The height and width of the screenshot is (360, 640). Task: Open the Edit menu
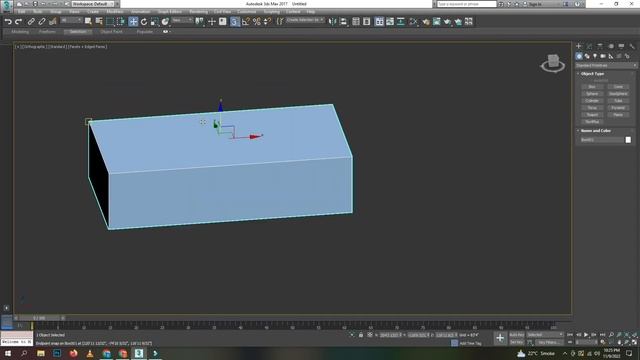pos(22,12)
